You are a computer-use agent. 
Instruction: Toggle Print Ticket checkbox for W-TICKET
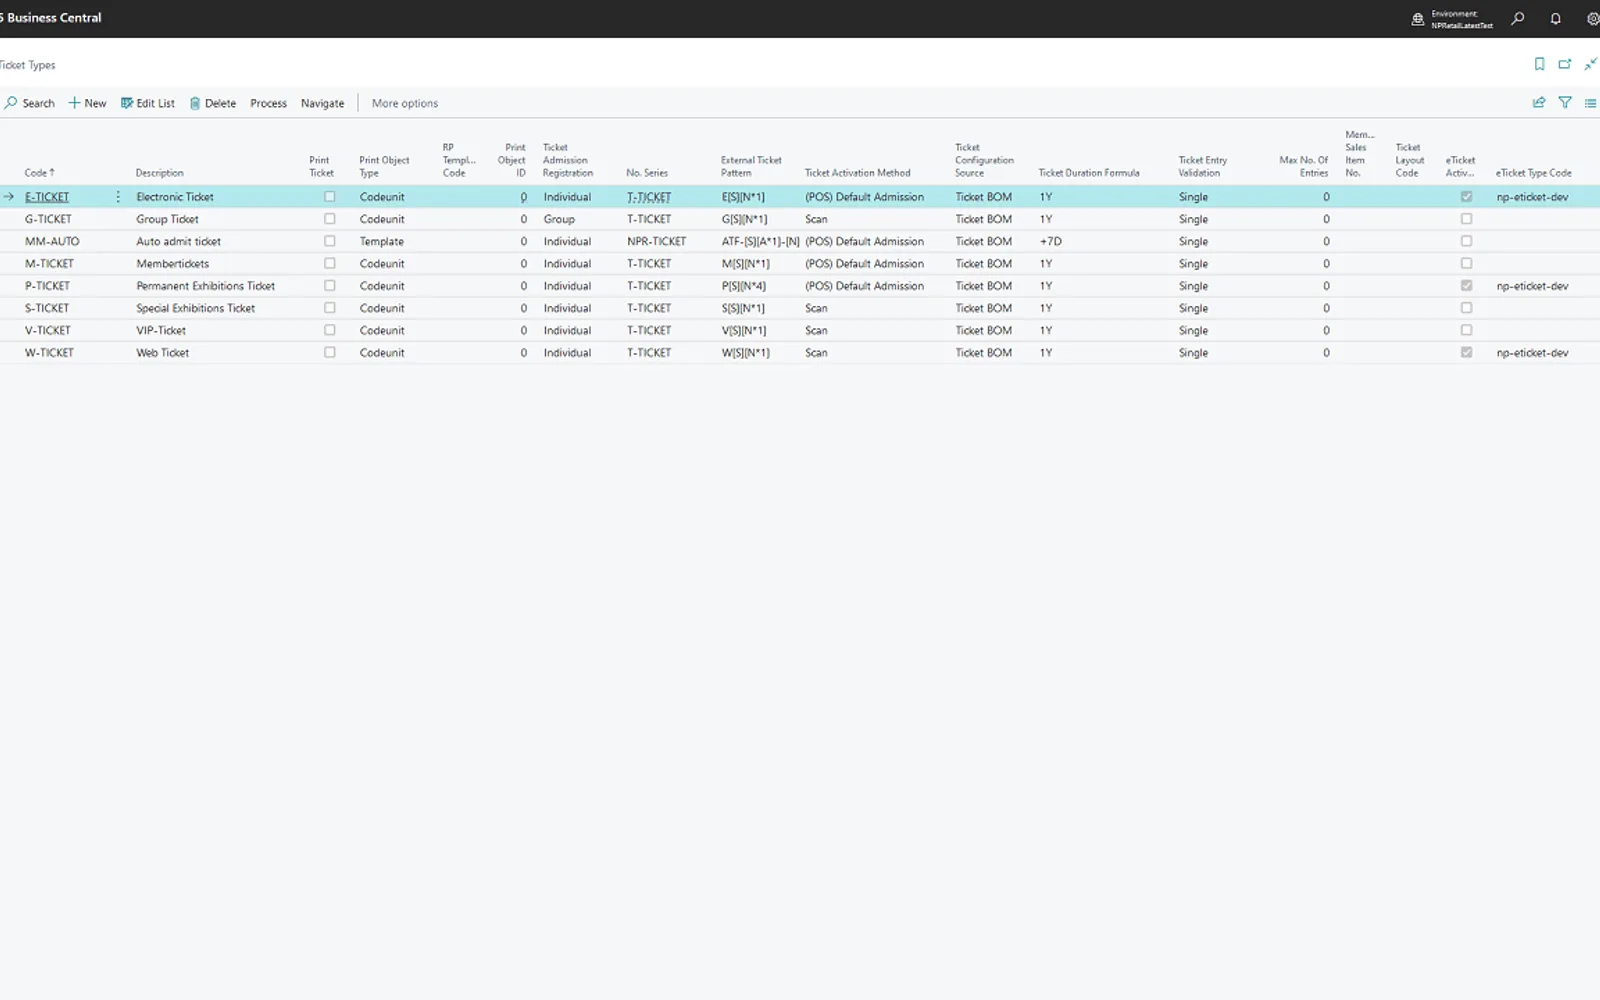[329, 352]
